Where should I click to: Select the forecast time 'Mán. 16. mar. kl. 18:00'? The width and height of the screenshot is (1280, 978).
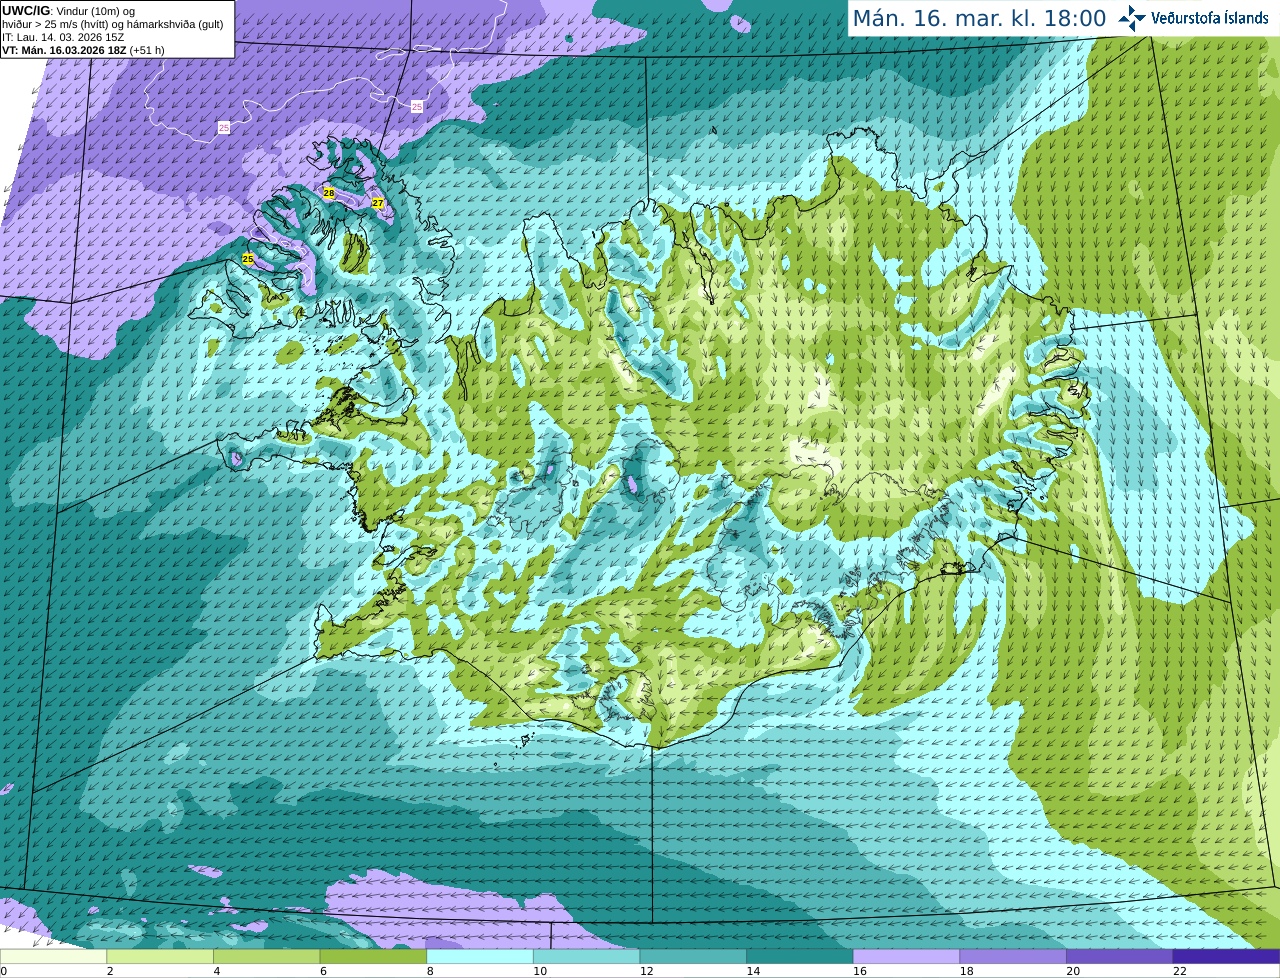pyautogui.click(x=979, y=18)
